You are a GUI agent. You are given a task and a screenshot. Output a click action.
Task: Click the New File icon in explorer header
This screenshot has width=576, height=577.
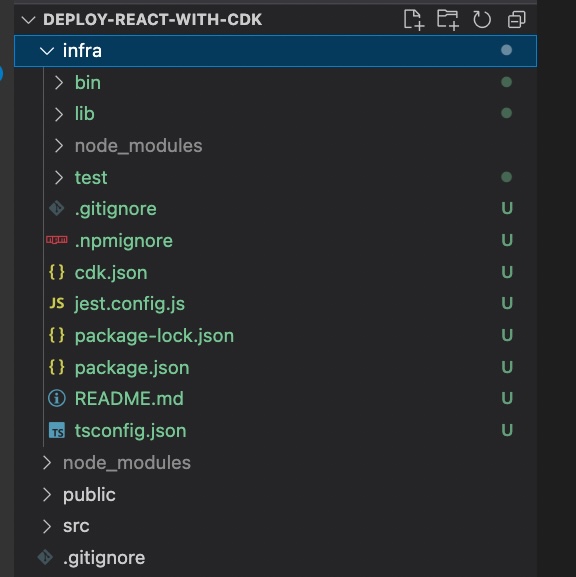tap(414, 20)
